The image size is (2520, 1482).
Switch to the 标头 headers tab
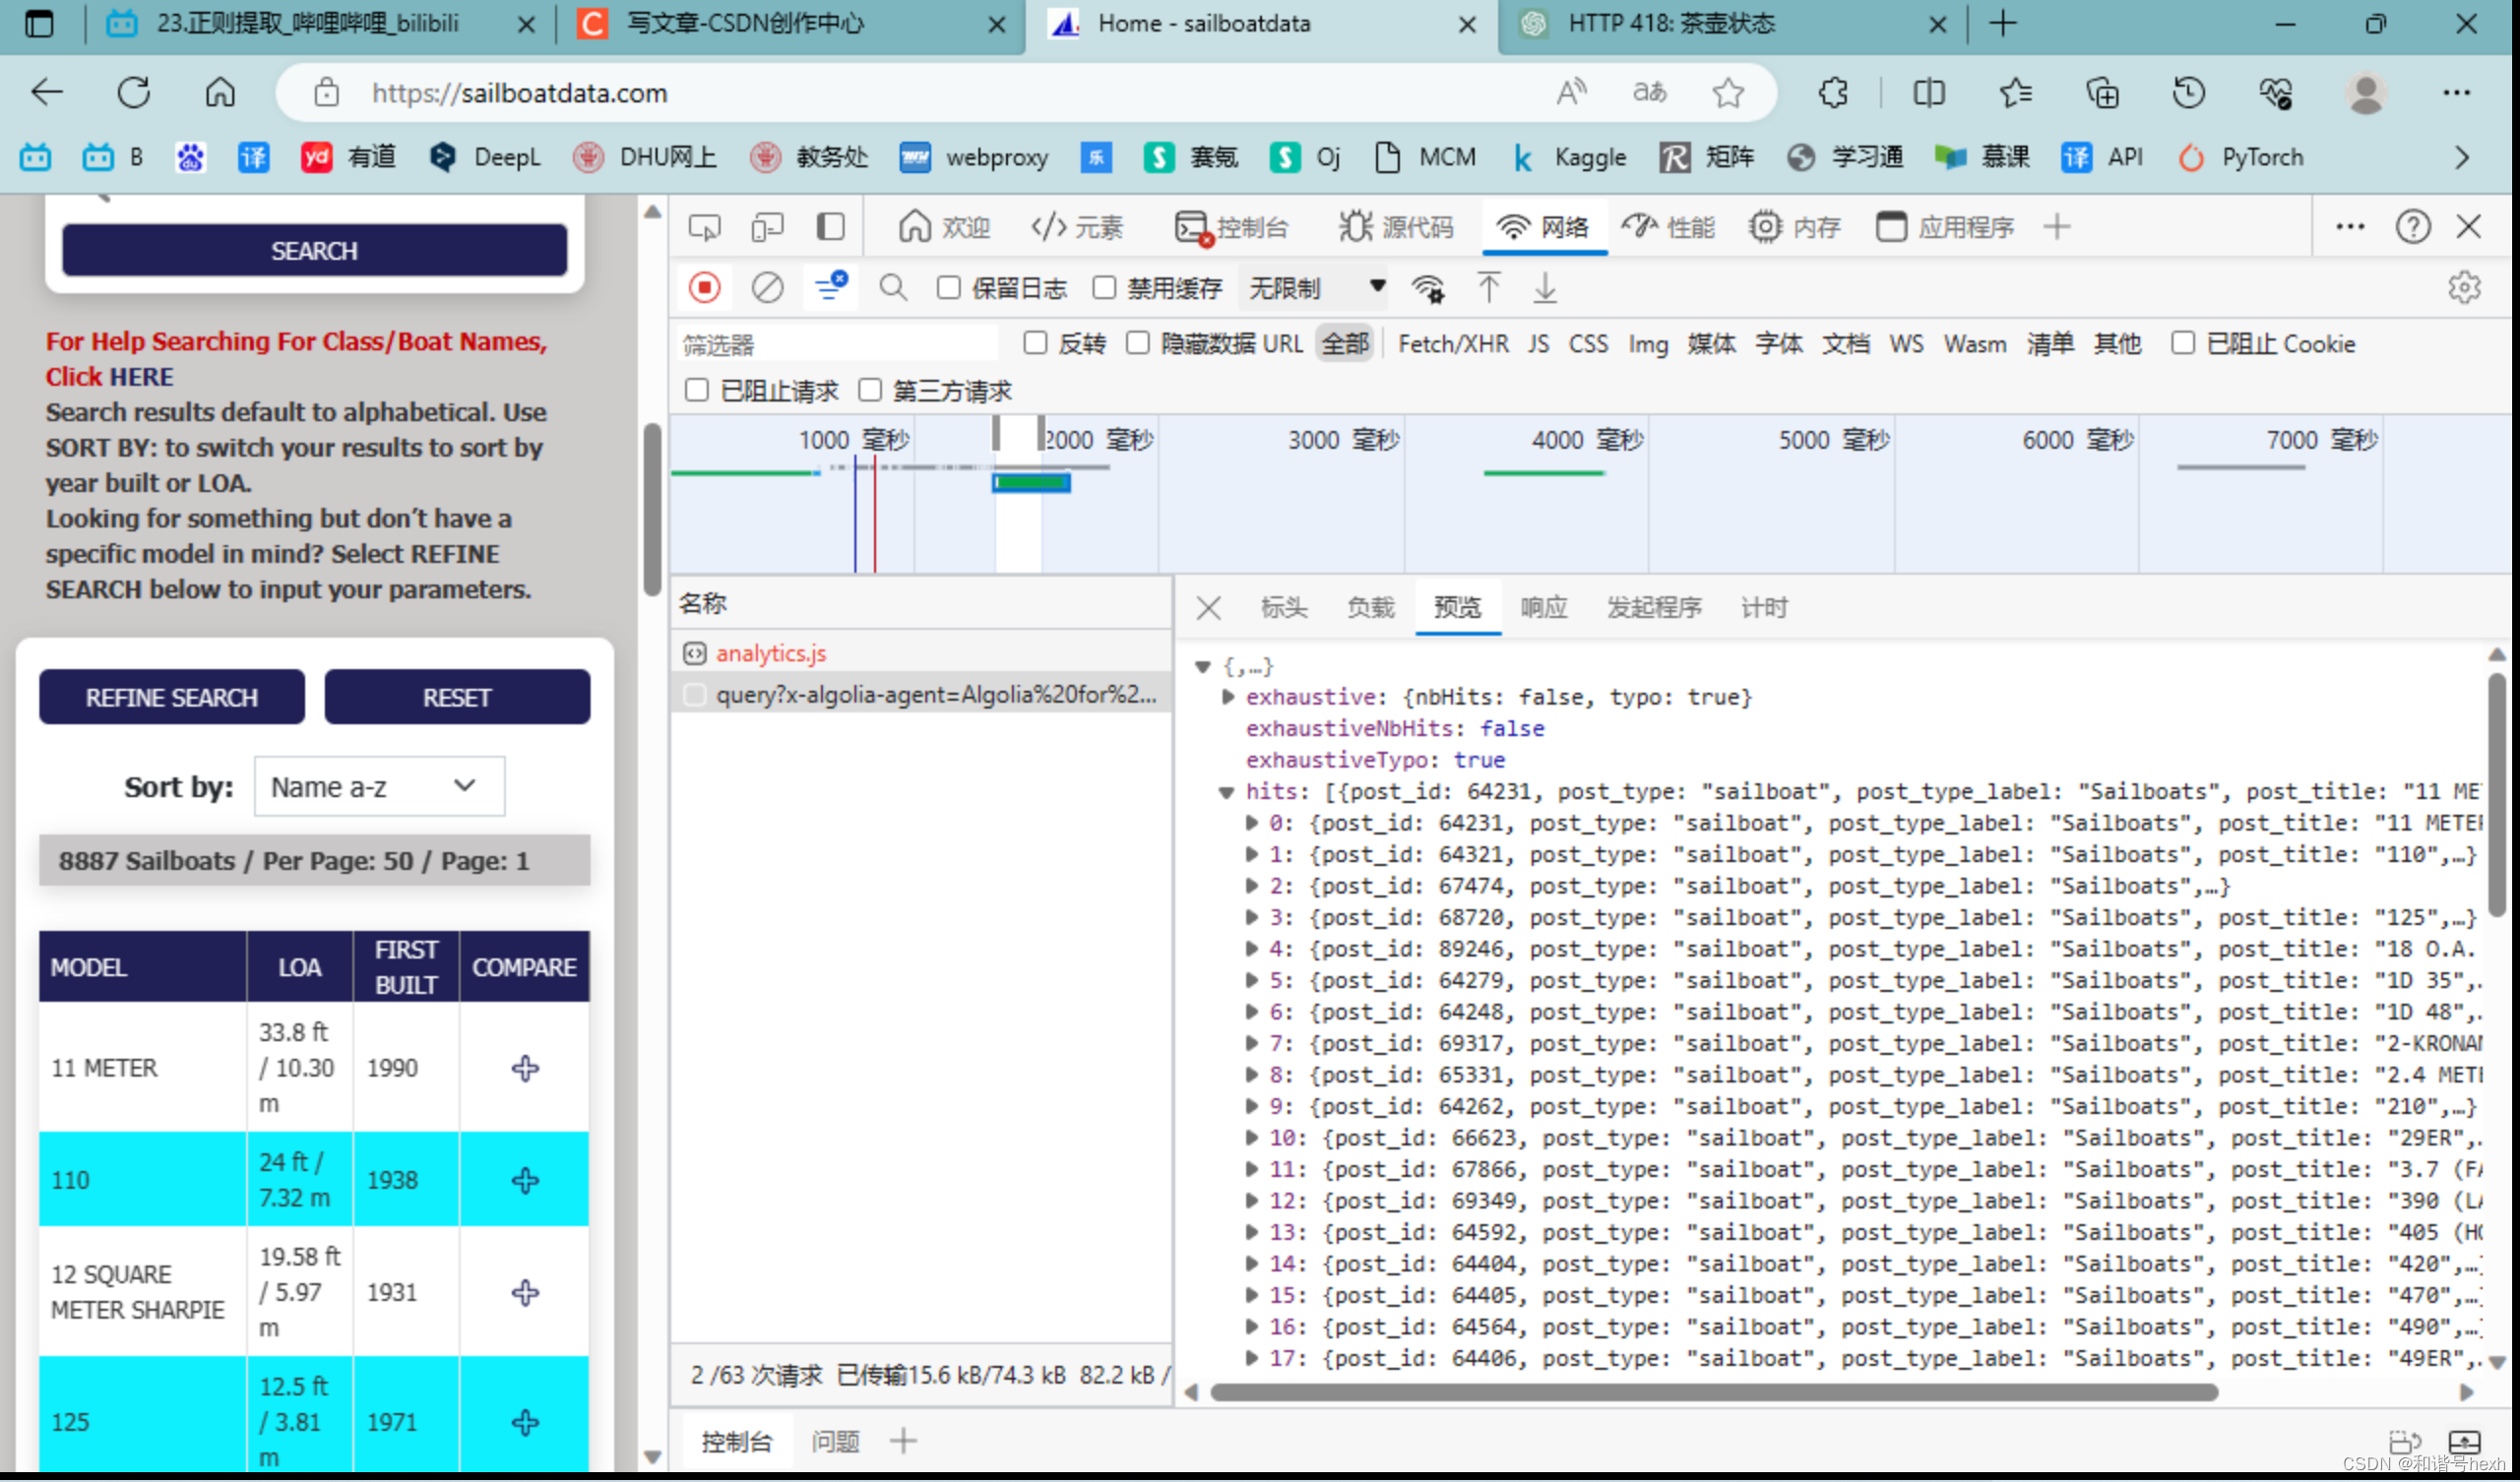point(1283,607)
